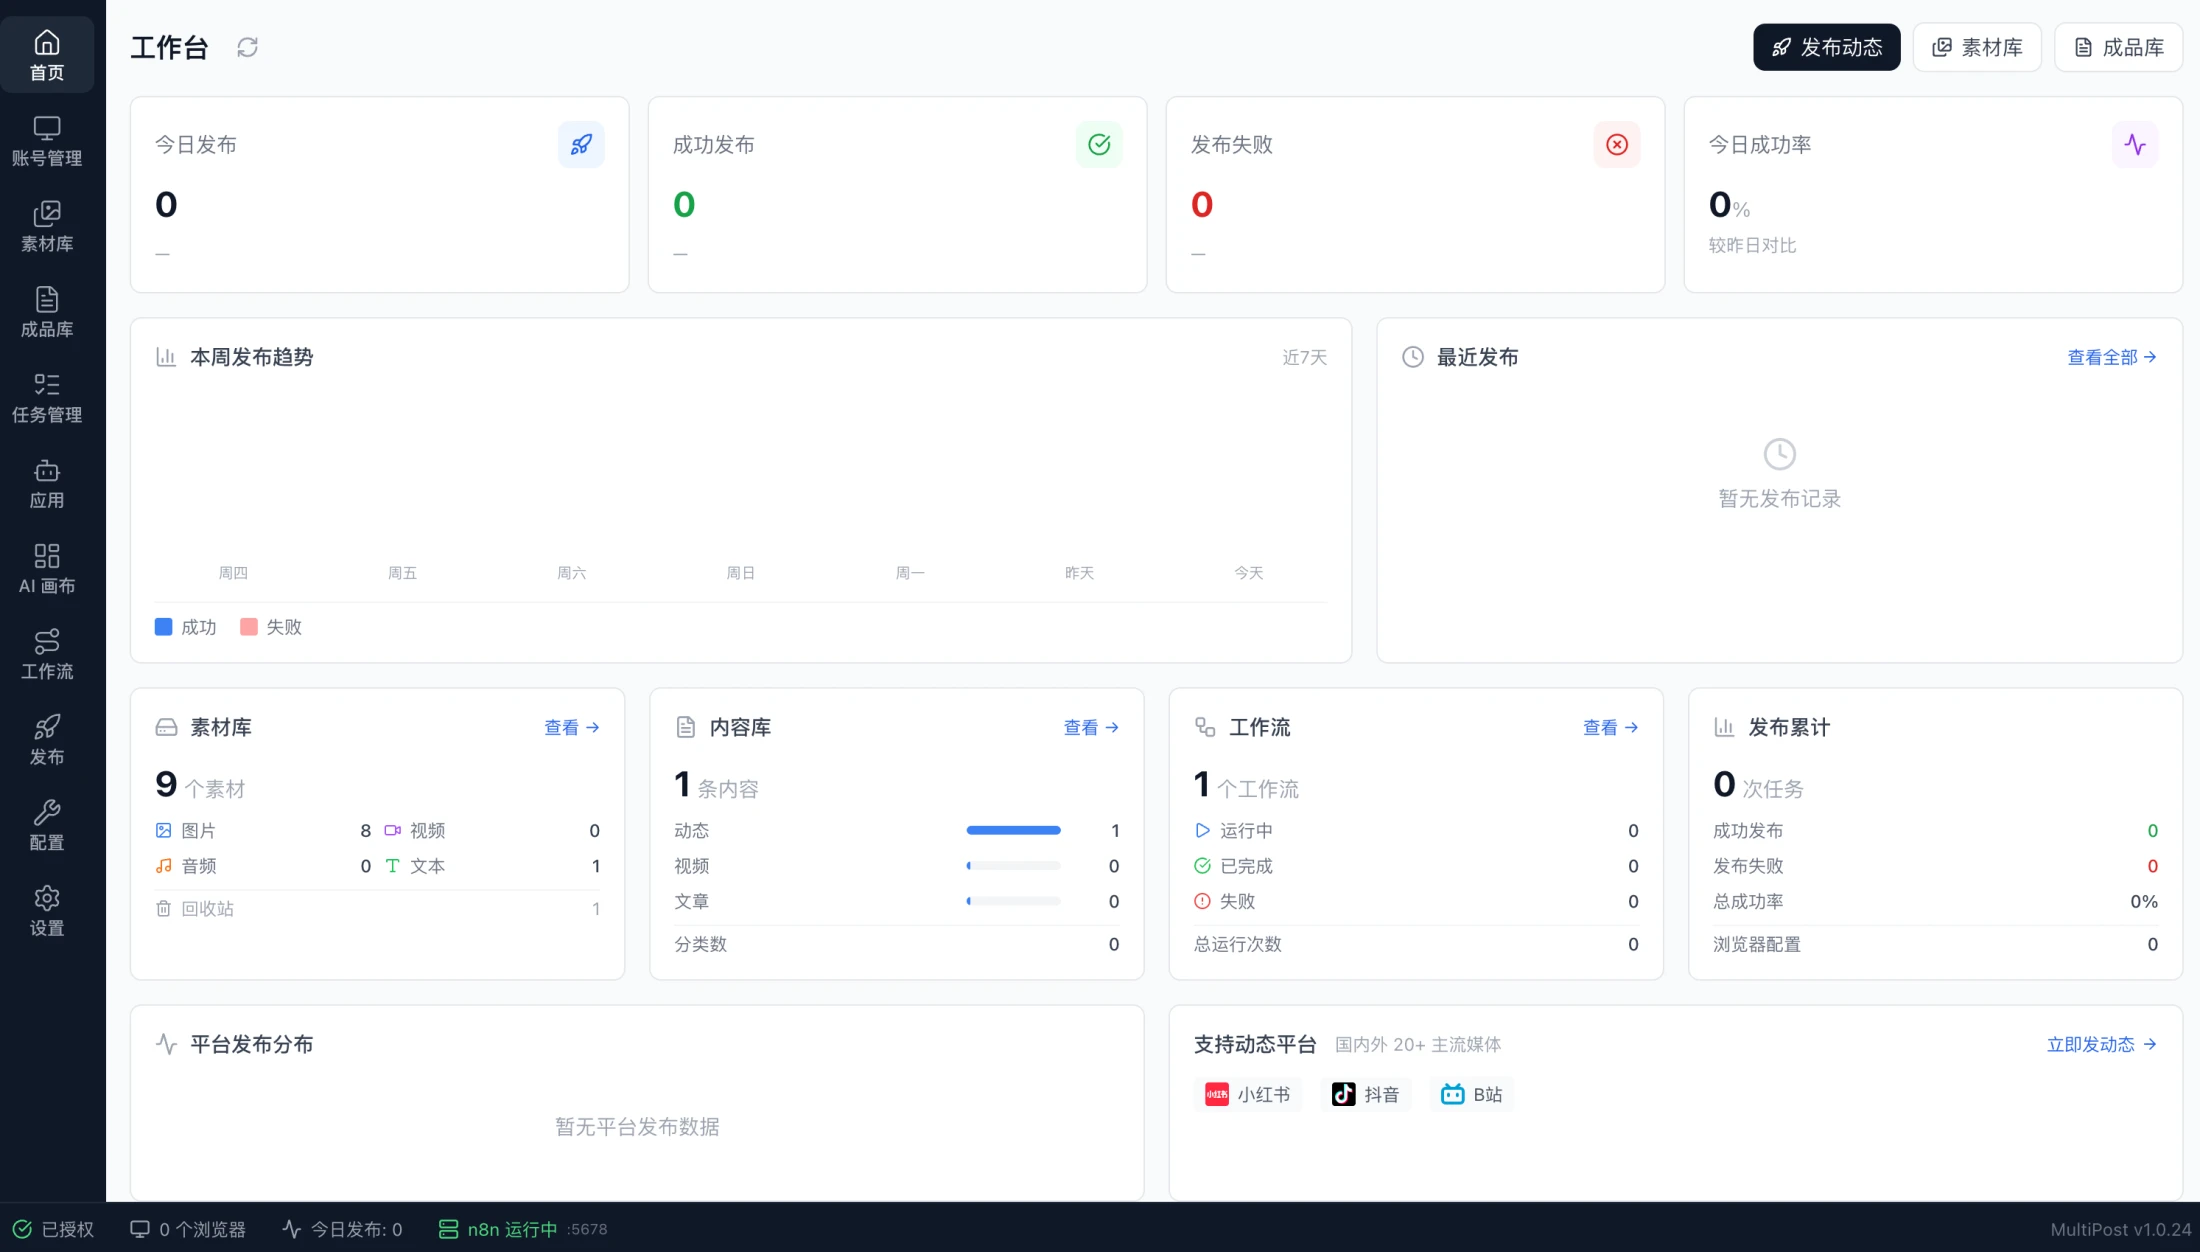Click the 近7天 label on trend chart

coord(1304,357)
